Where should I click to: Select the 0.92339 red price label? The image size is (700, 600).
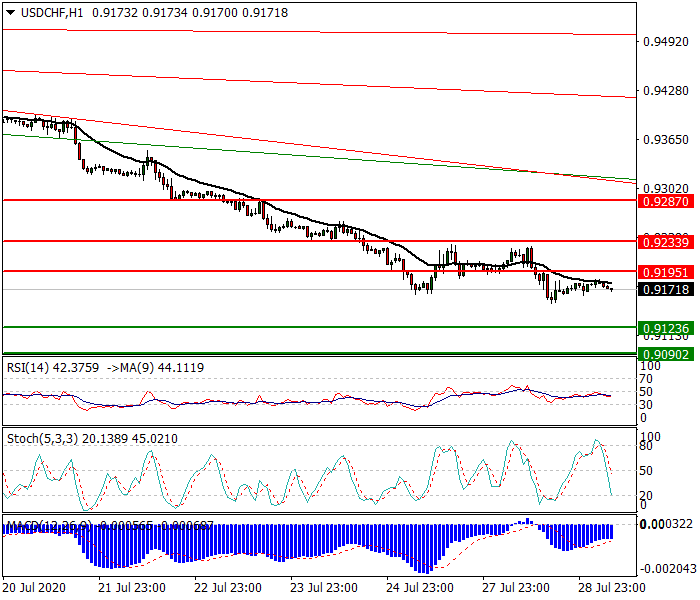[x=666, y=243]
